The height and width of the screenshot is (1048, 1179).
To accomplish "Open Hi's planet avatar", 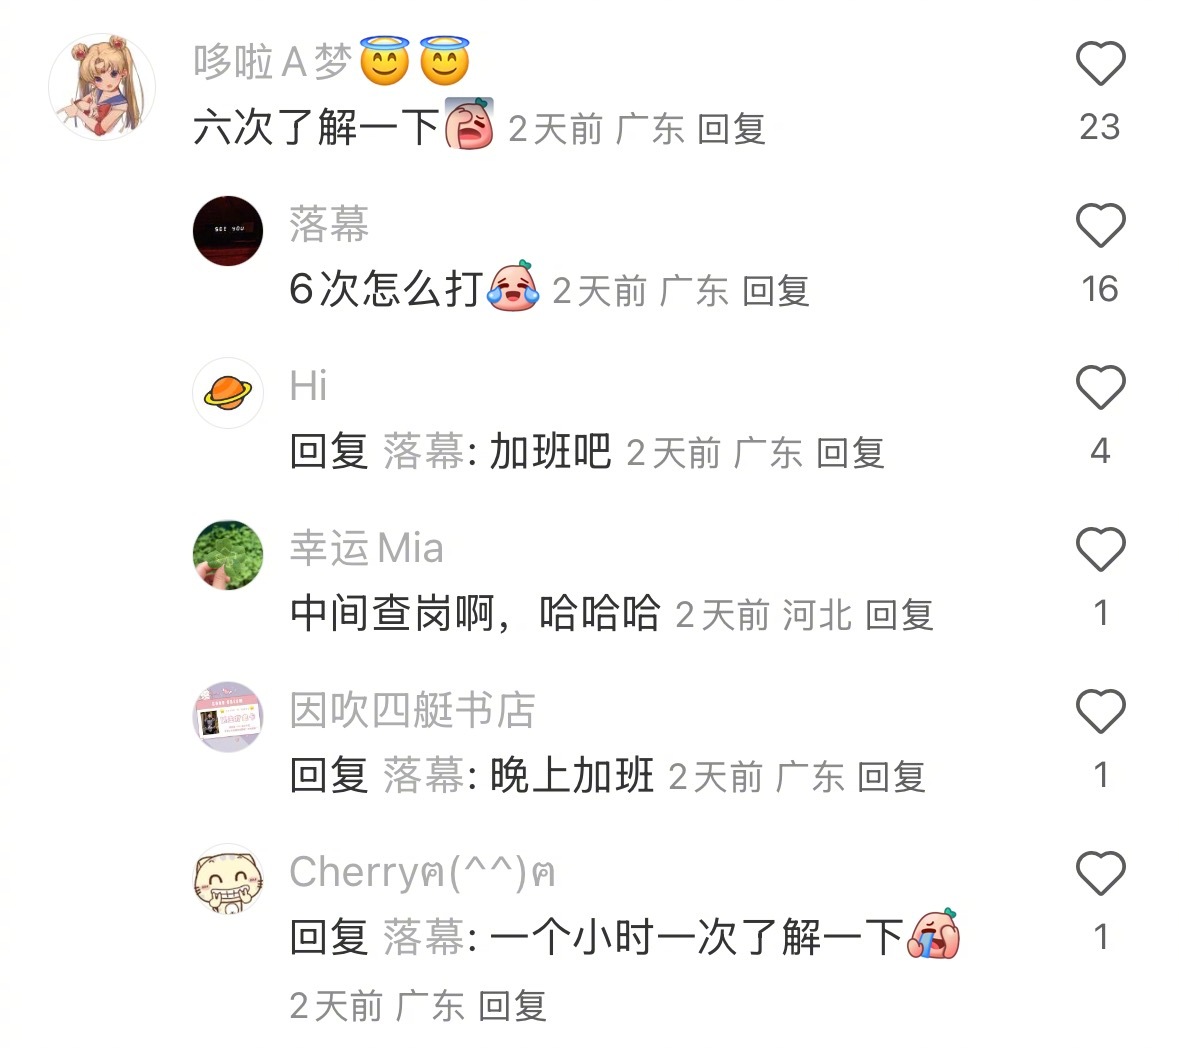I will (x=228, y=392).
